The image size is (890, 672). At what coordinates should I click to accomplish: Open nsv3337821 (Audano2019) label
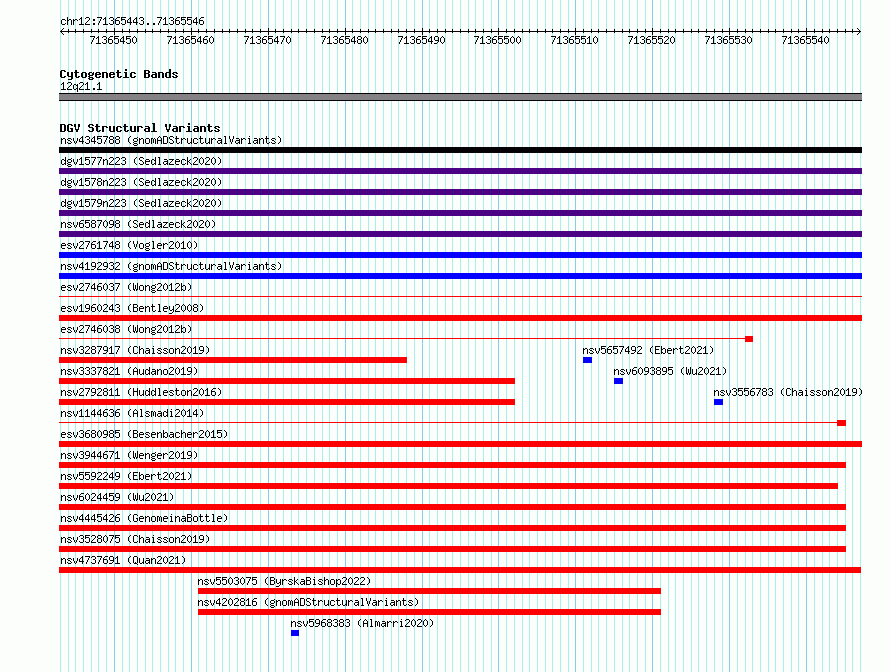pos(129,371)
